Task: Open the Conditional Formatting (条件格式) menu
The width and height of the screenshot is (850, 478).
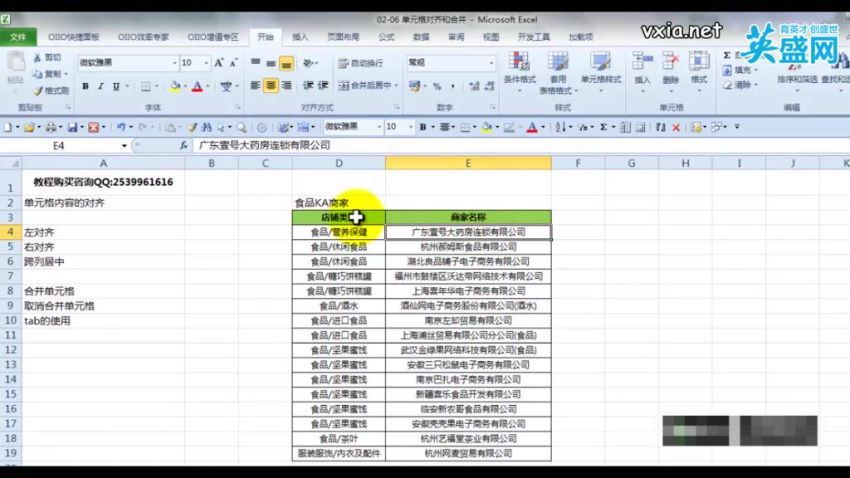Action: 519,72
